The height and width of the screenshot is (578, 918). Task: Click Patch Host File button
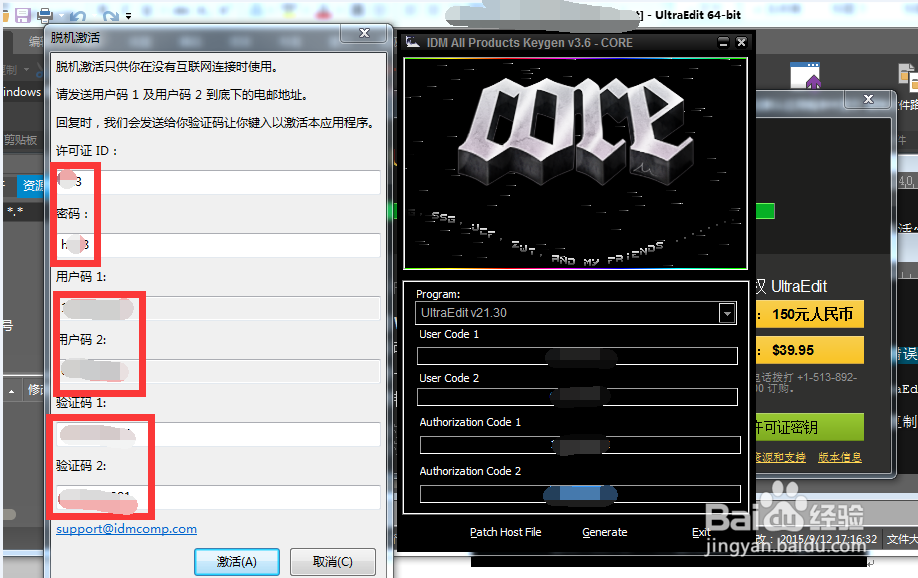(x=506, y=532)
